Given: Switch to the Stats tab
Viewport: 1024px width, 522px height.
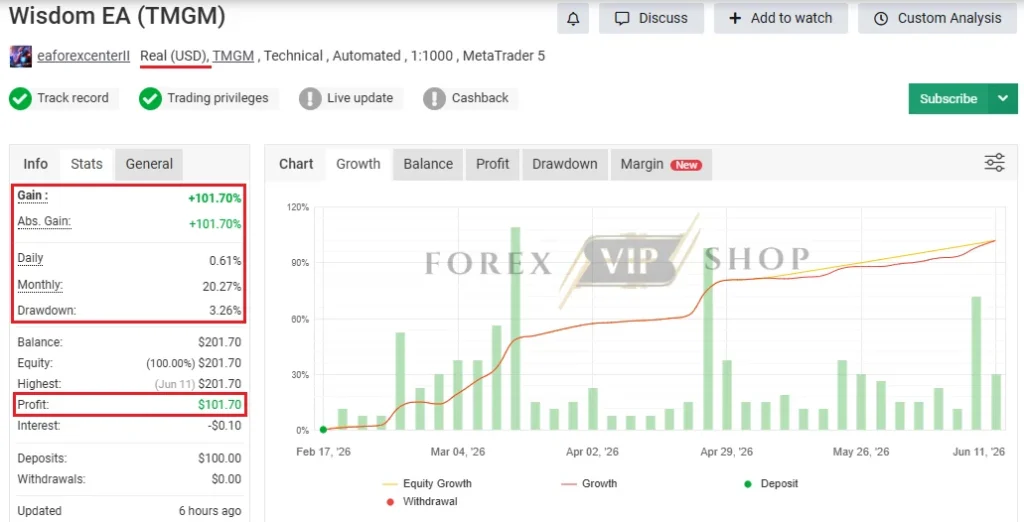Looking at the screenshot, I should 87,164.
